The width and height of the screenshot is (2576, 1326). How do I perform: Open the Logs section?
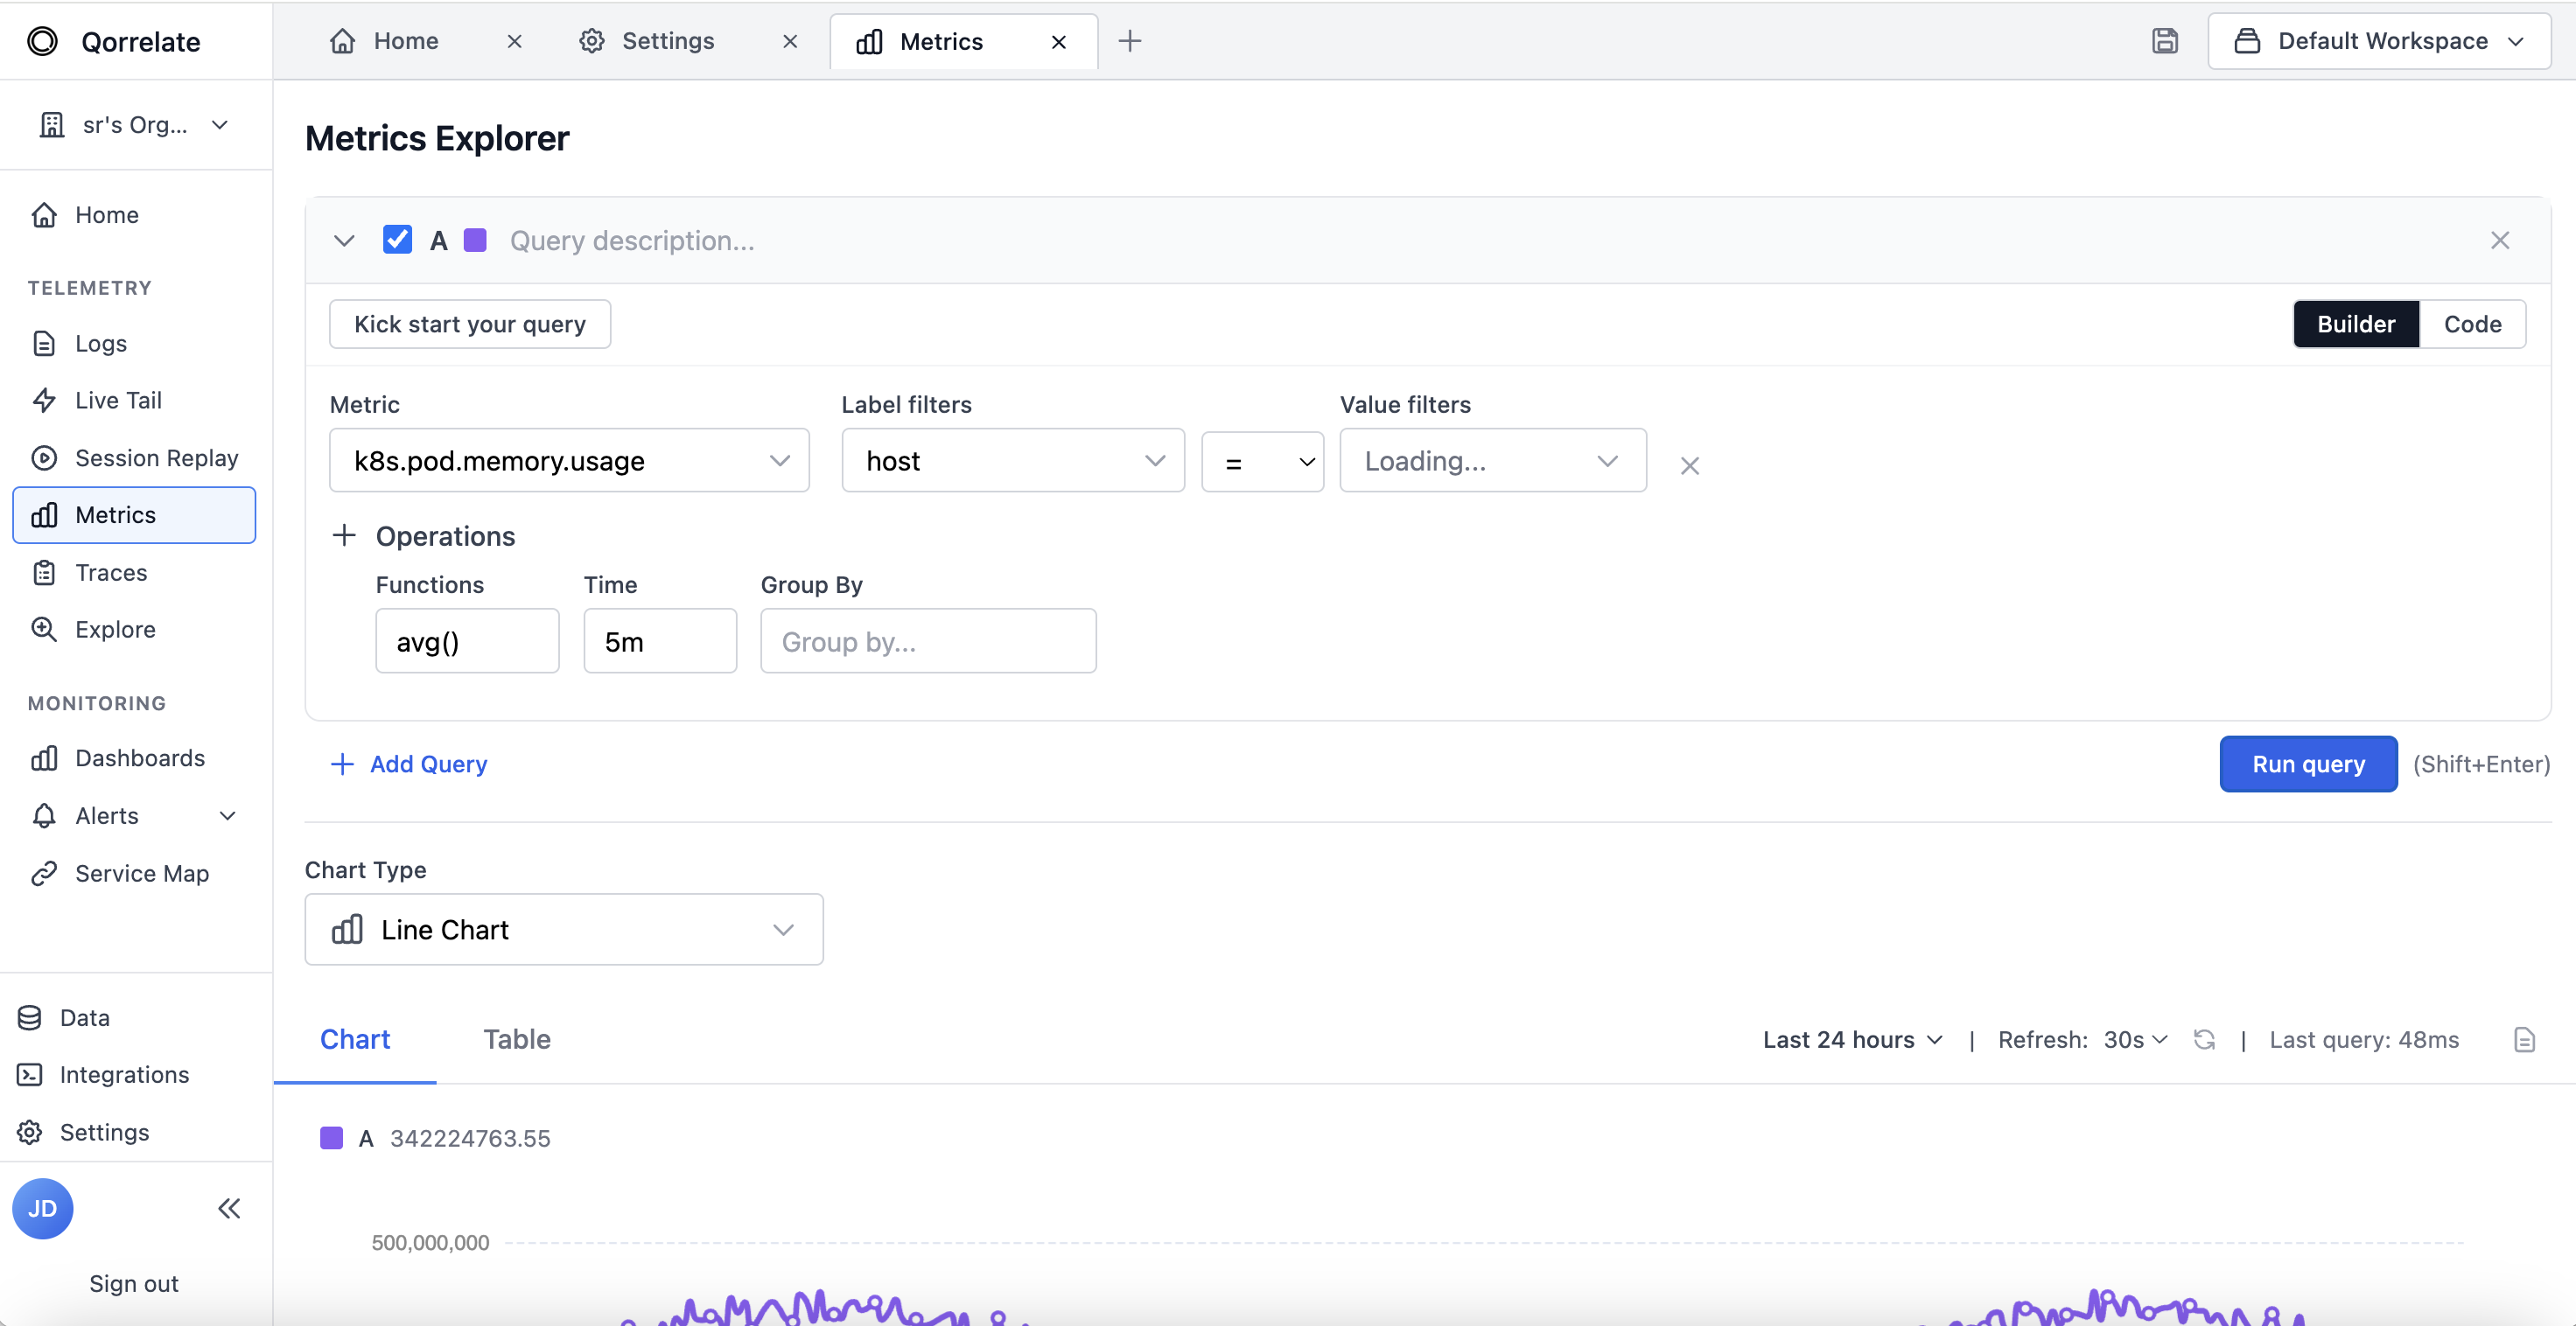point(101,343)
